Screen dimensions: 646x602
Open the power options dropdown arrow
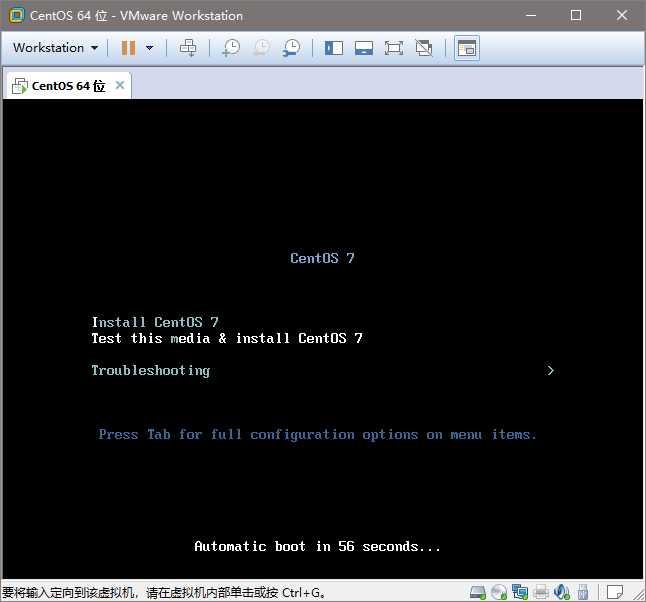(x=150, y=48)
